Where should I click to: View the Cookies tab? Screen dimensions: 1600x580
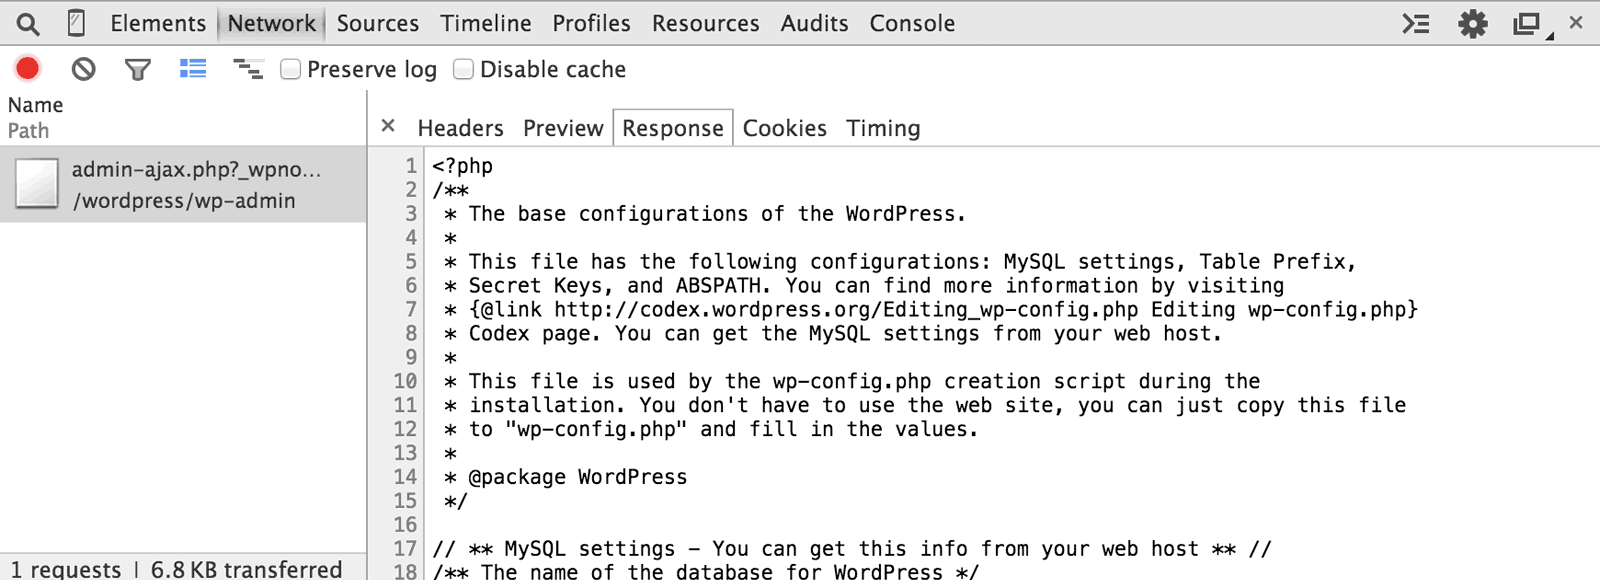tap(785, 128)
